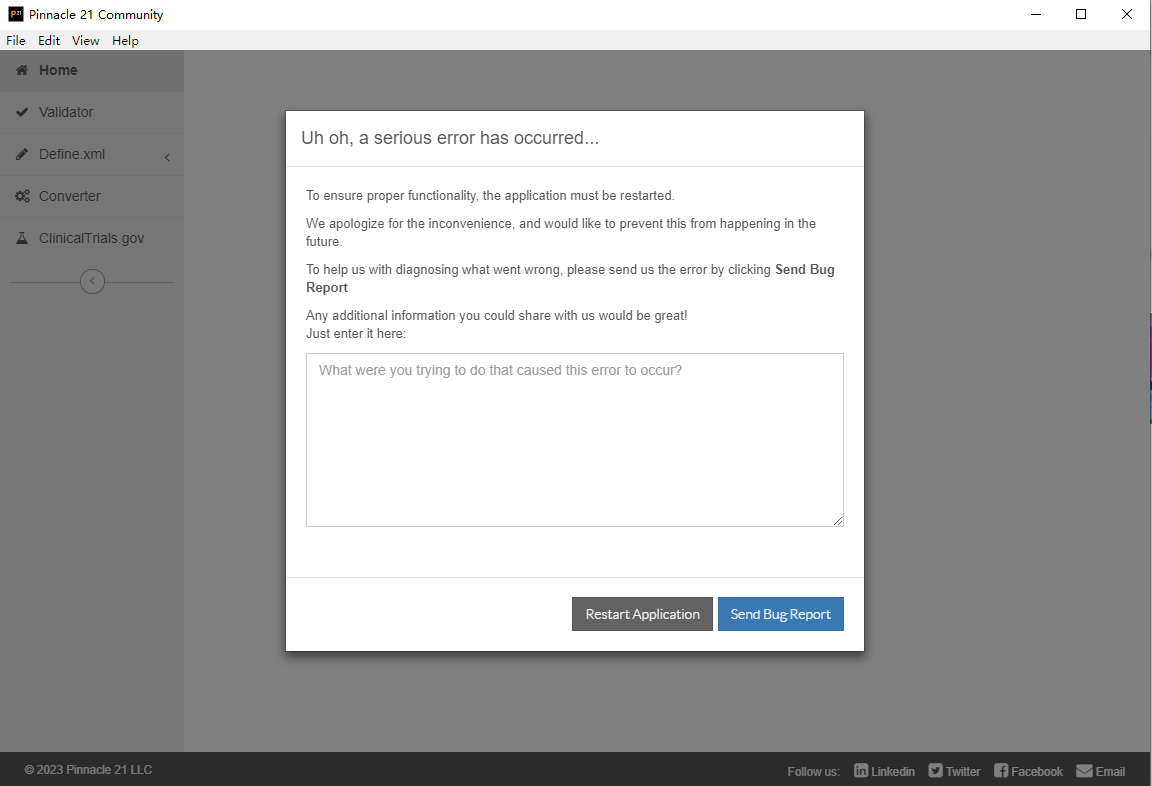The image size is (1152, 786).
Task: Open the Edit menu
Action: (x=49, y=40)
